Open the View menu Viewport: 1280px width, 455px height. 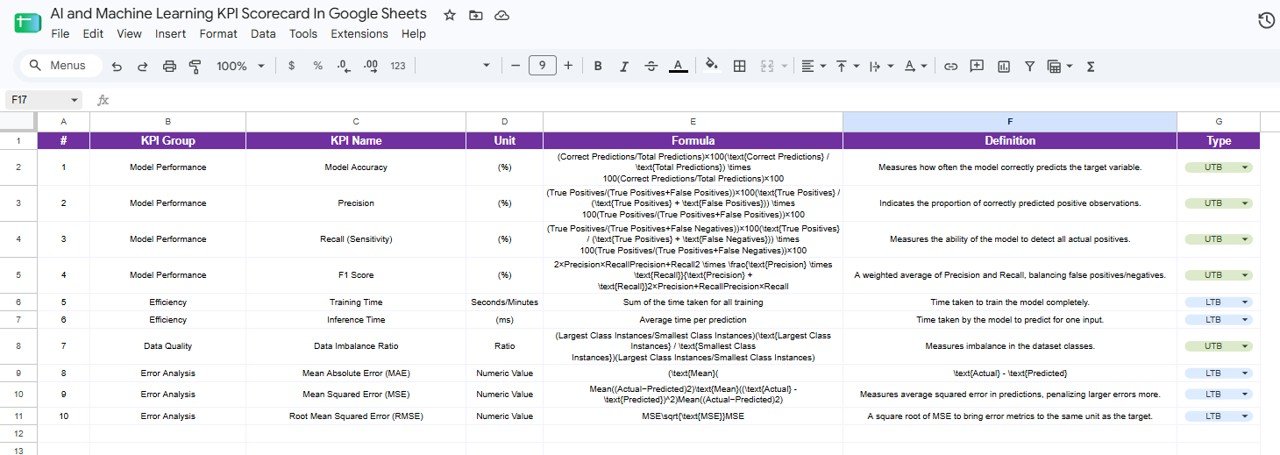click(x=129, y=33)
